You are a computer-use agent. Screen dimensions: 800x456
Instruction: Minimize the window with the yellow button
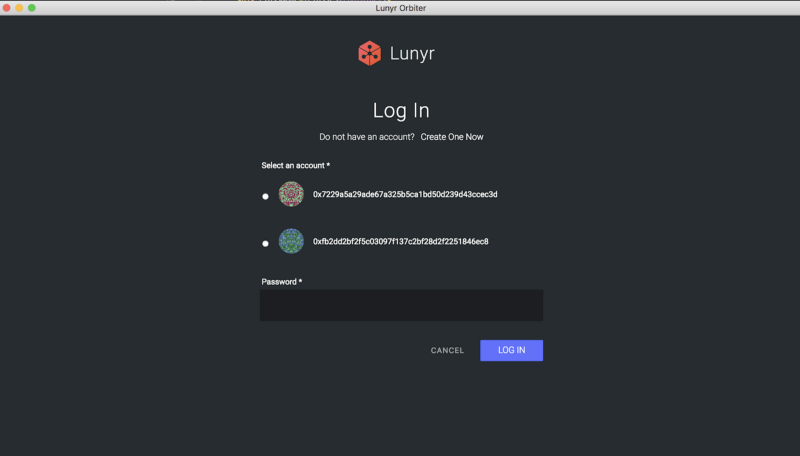click(x=19, y=8)
